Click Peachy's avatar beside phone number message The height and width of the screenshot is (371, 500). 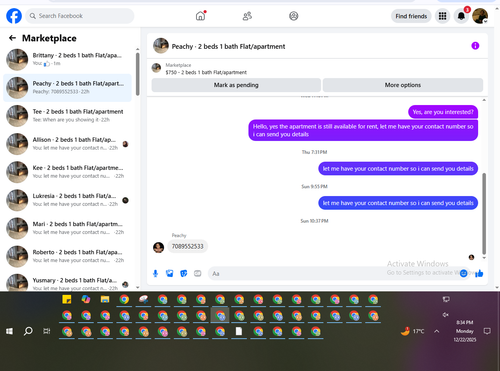pyautogui.click(x=158, y=247)
